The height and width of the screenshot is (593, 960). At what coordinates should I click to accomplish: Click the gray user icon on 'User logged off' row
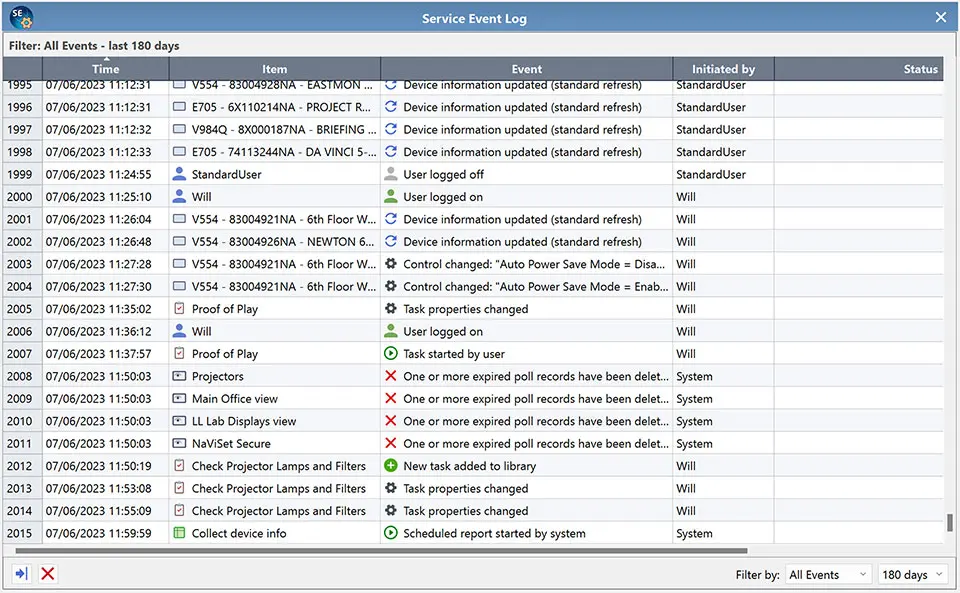click(391, 174)
